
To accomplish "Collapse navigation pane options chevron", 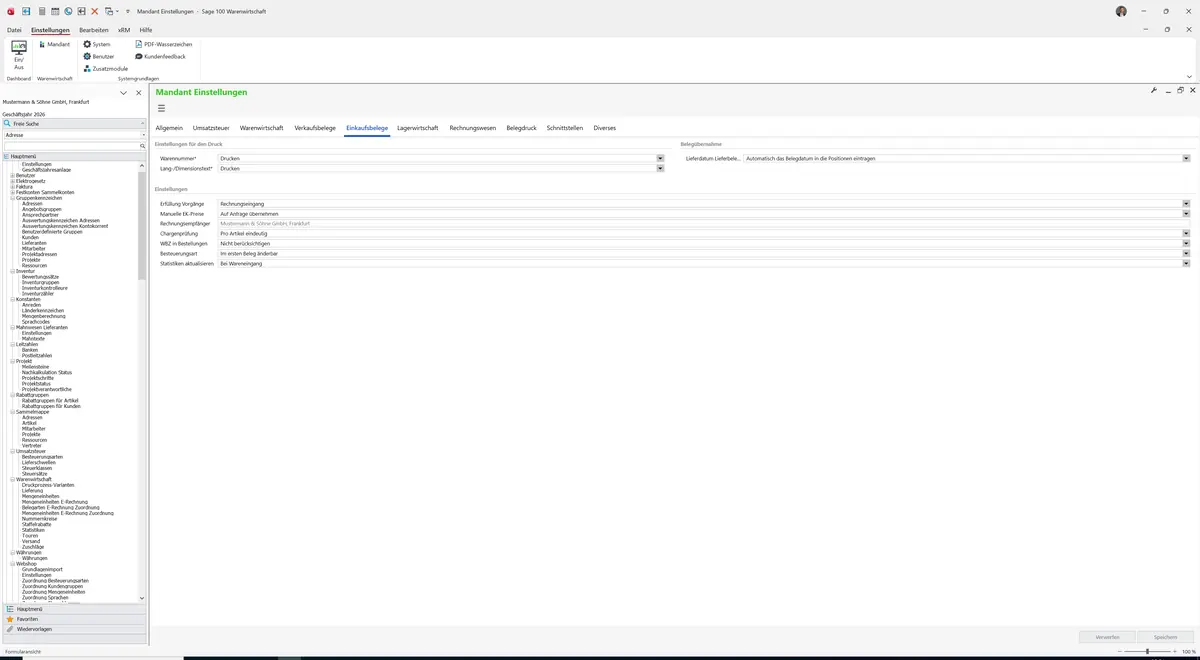I will click(123, 93).
